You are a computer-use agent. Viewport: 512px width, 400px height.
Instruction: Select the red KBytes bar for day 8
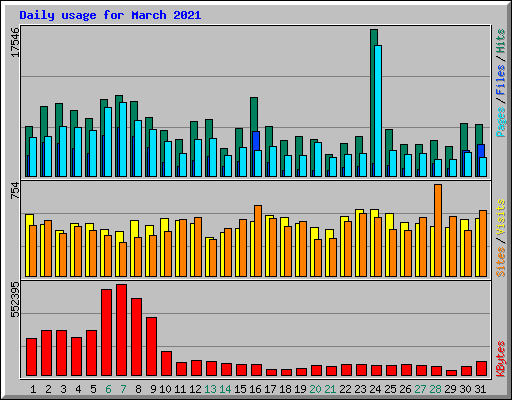pyautogui.click(x=136, y=337)
